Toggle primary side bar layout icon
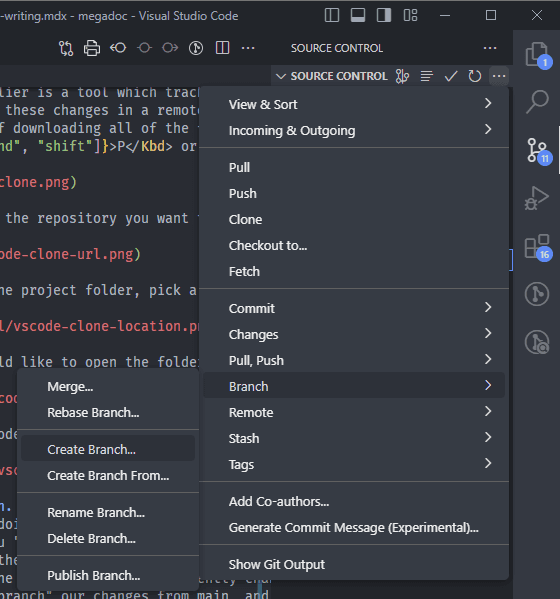The width and height of the screenshot is (560, 599). click(x=332, y=16)
